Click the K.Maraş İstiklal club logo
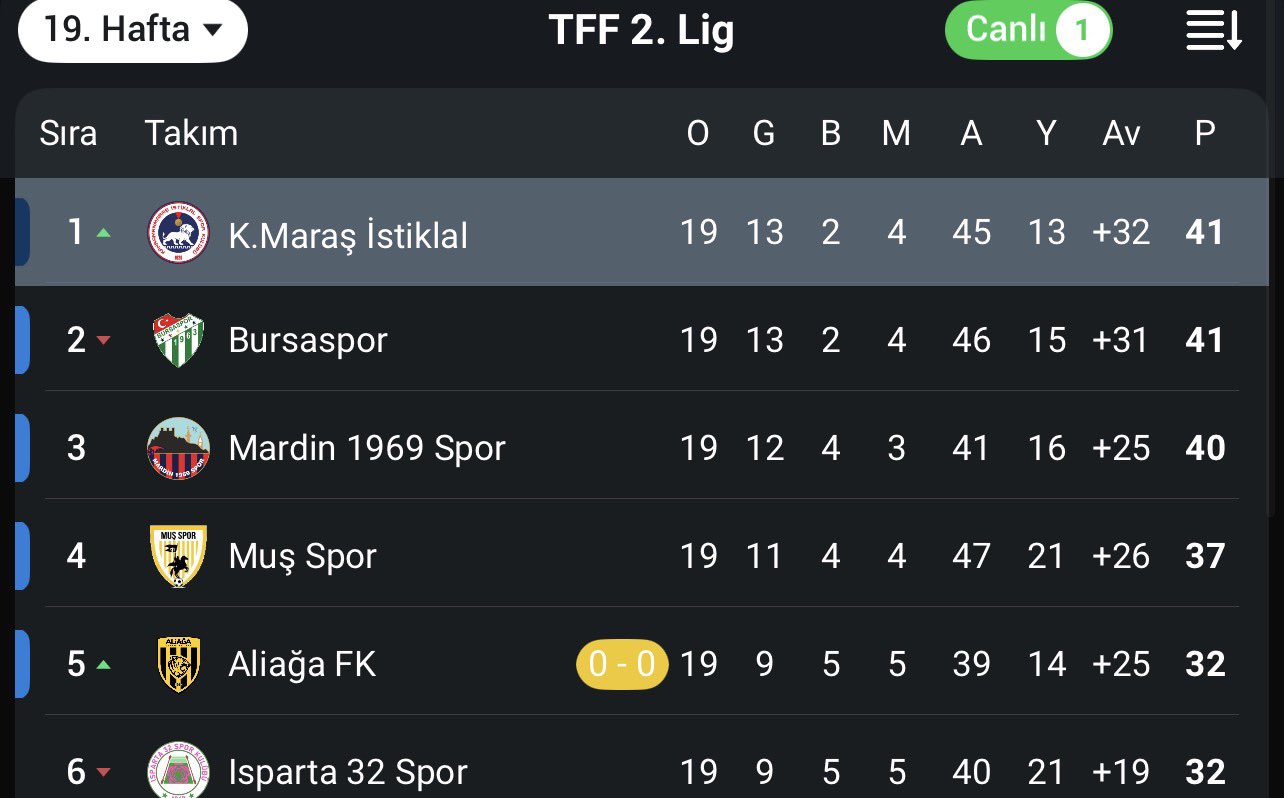This screenshot has width=1284, height=798. (178, 233)
